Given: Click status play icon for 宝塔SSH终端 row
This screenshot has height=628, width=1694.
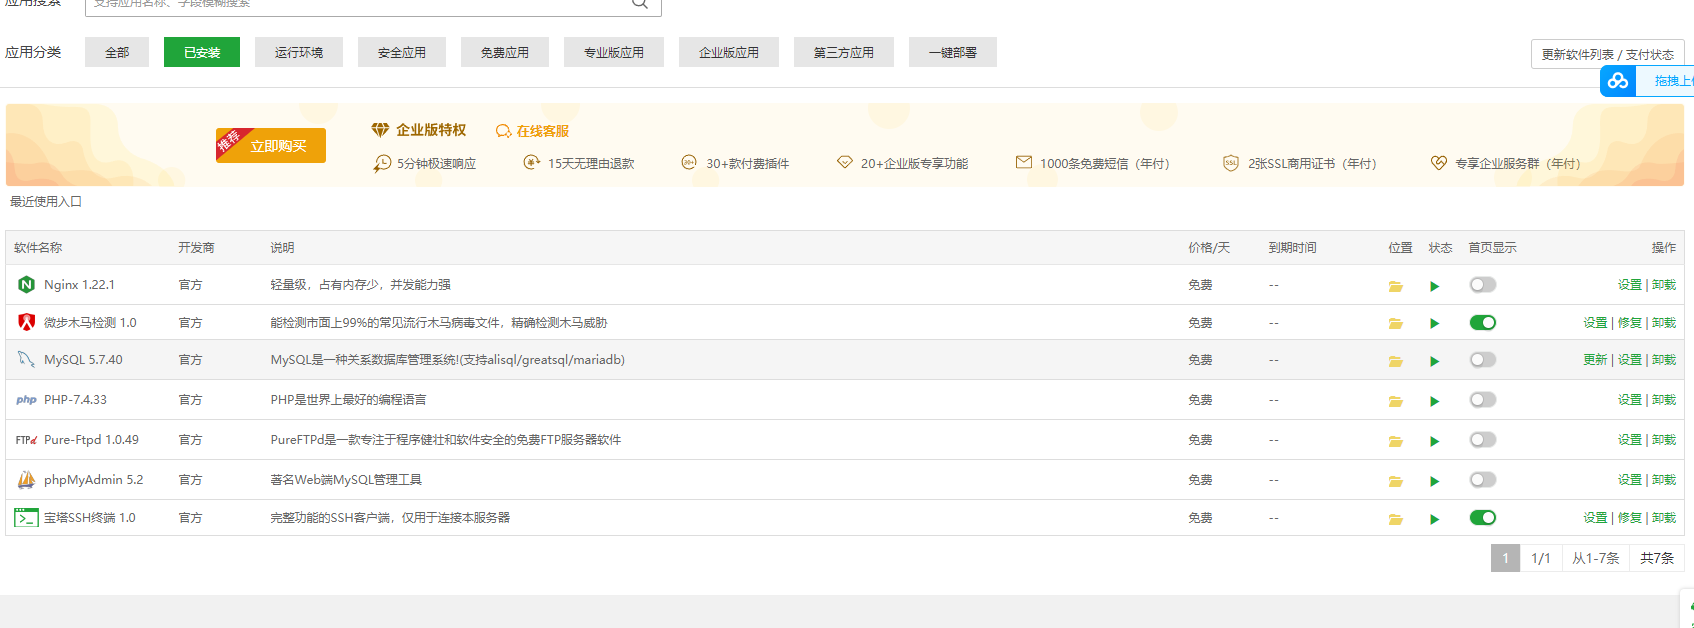Looking at the screenshot, I should (x=1434, y=519).
